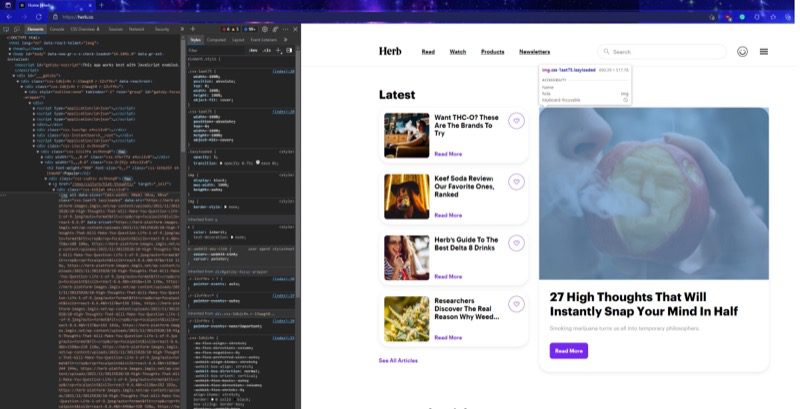Click the red error count badge
Image resolution: width=800 pixels, height=409 pixels.
tap(228, 30)
